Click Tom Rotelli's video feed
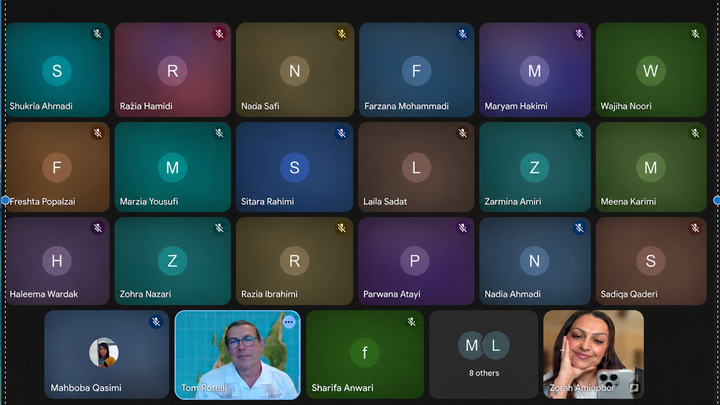 click(237, 355)
